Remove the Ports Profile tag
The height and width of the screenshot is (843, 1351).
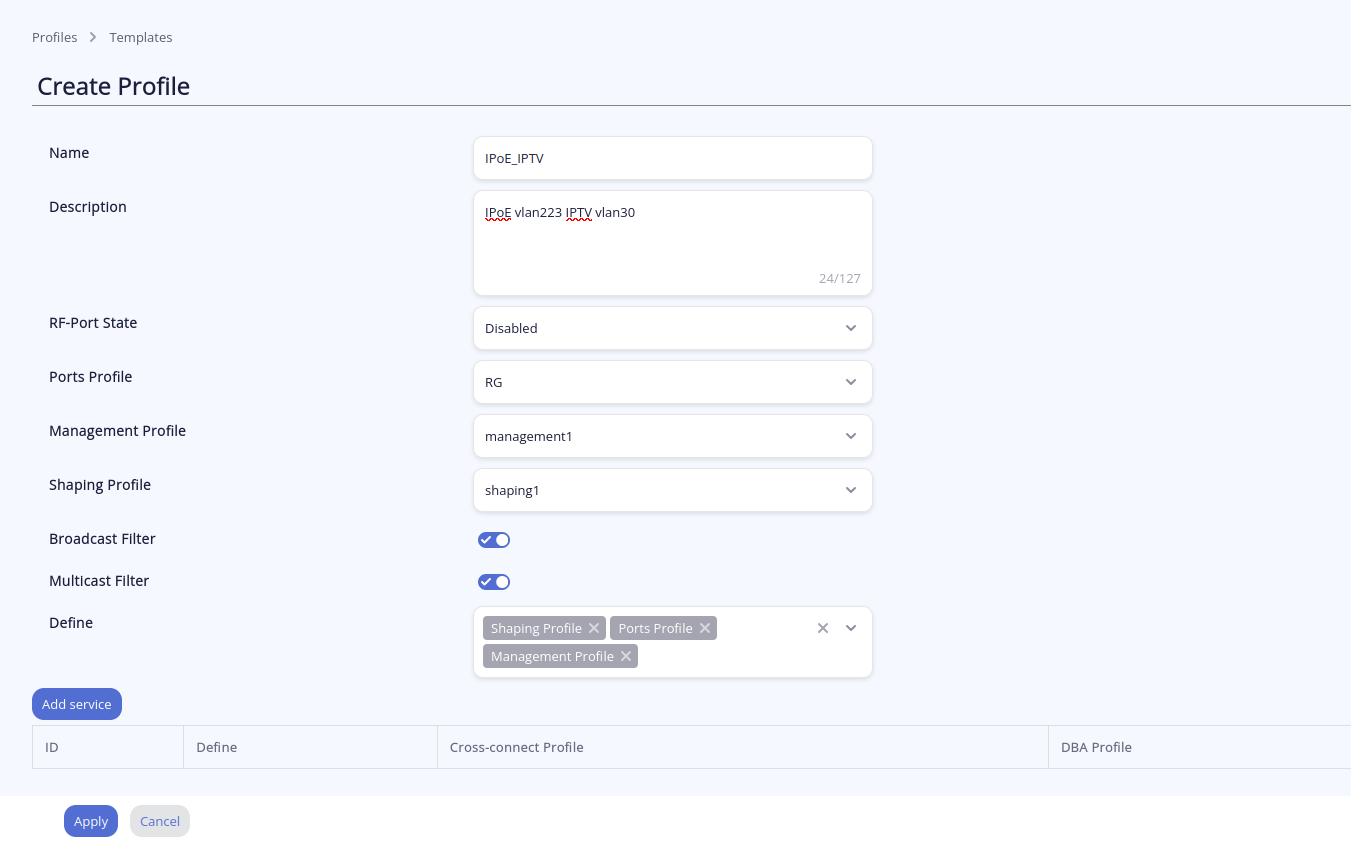point(705,628)
